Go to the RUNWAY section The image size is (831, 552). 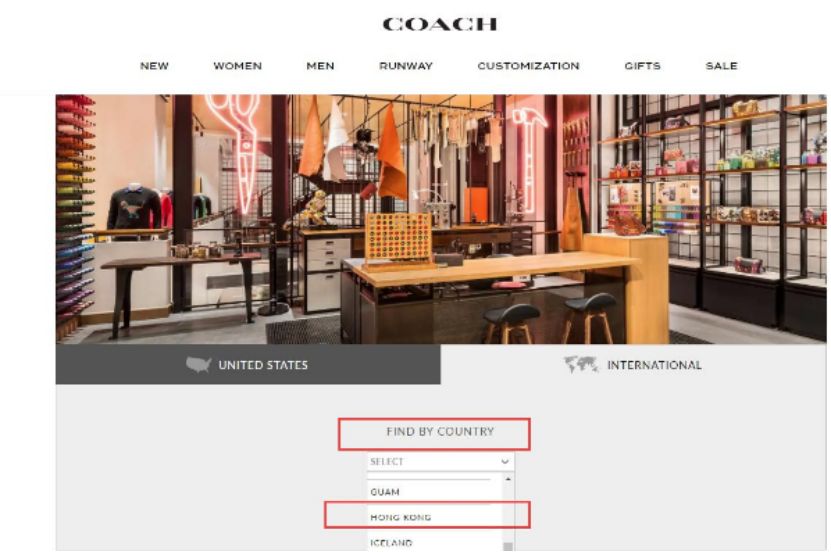point(406,66)
